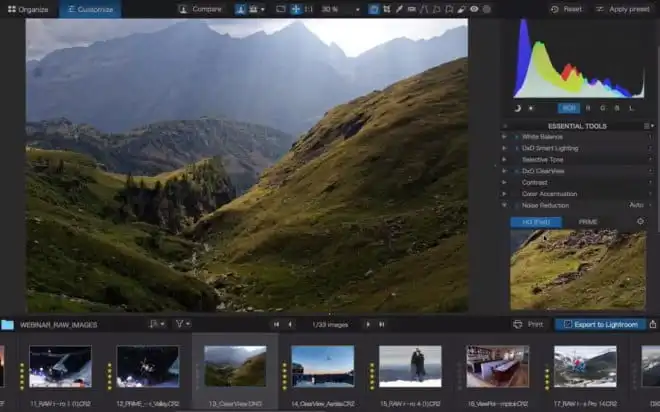Open the sort order dropdown
660x412 pixels.
[x=157, y=324]
